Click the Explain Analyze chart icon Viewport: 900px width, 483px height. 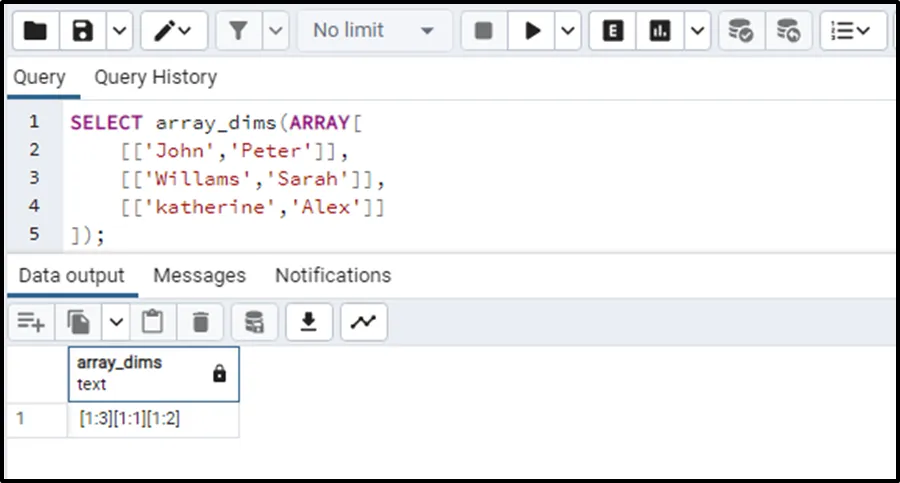660,31
